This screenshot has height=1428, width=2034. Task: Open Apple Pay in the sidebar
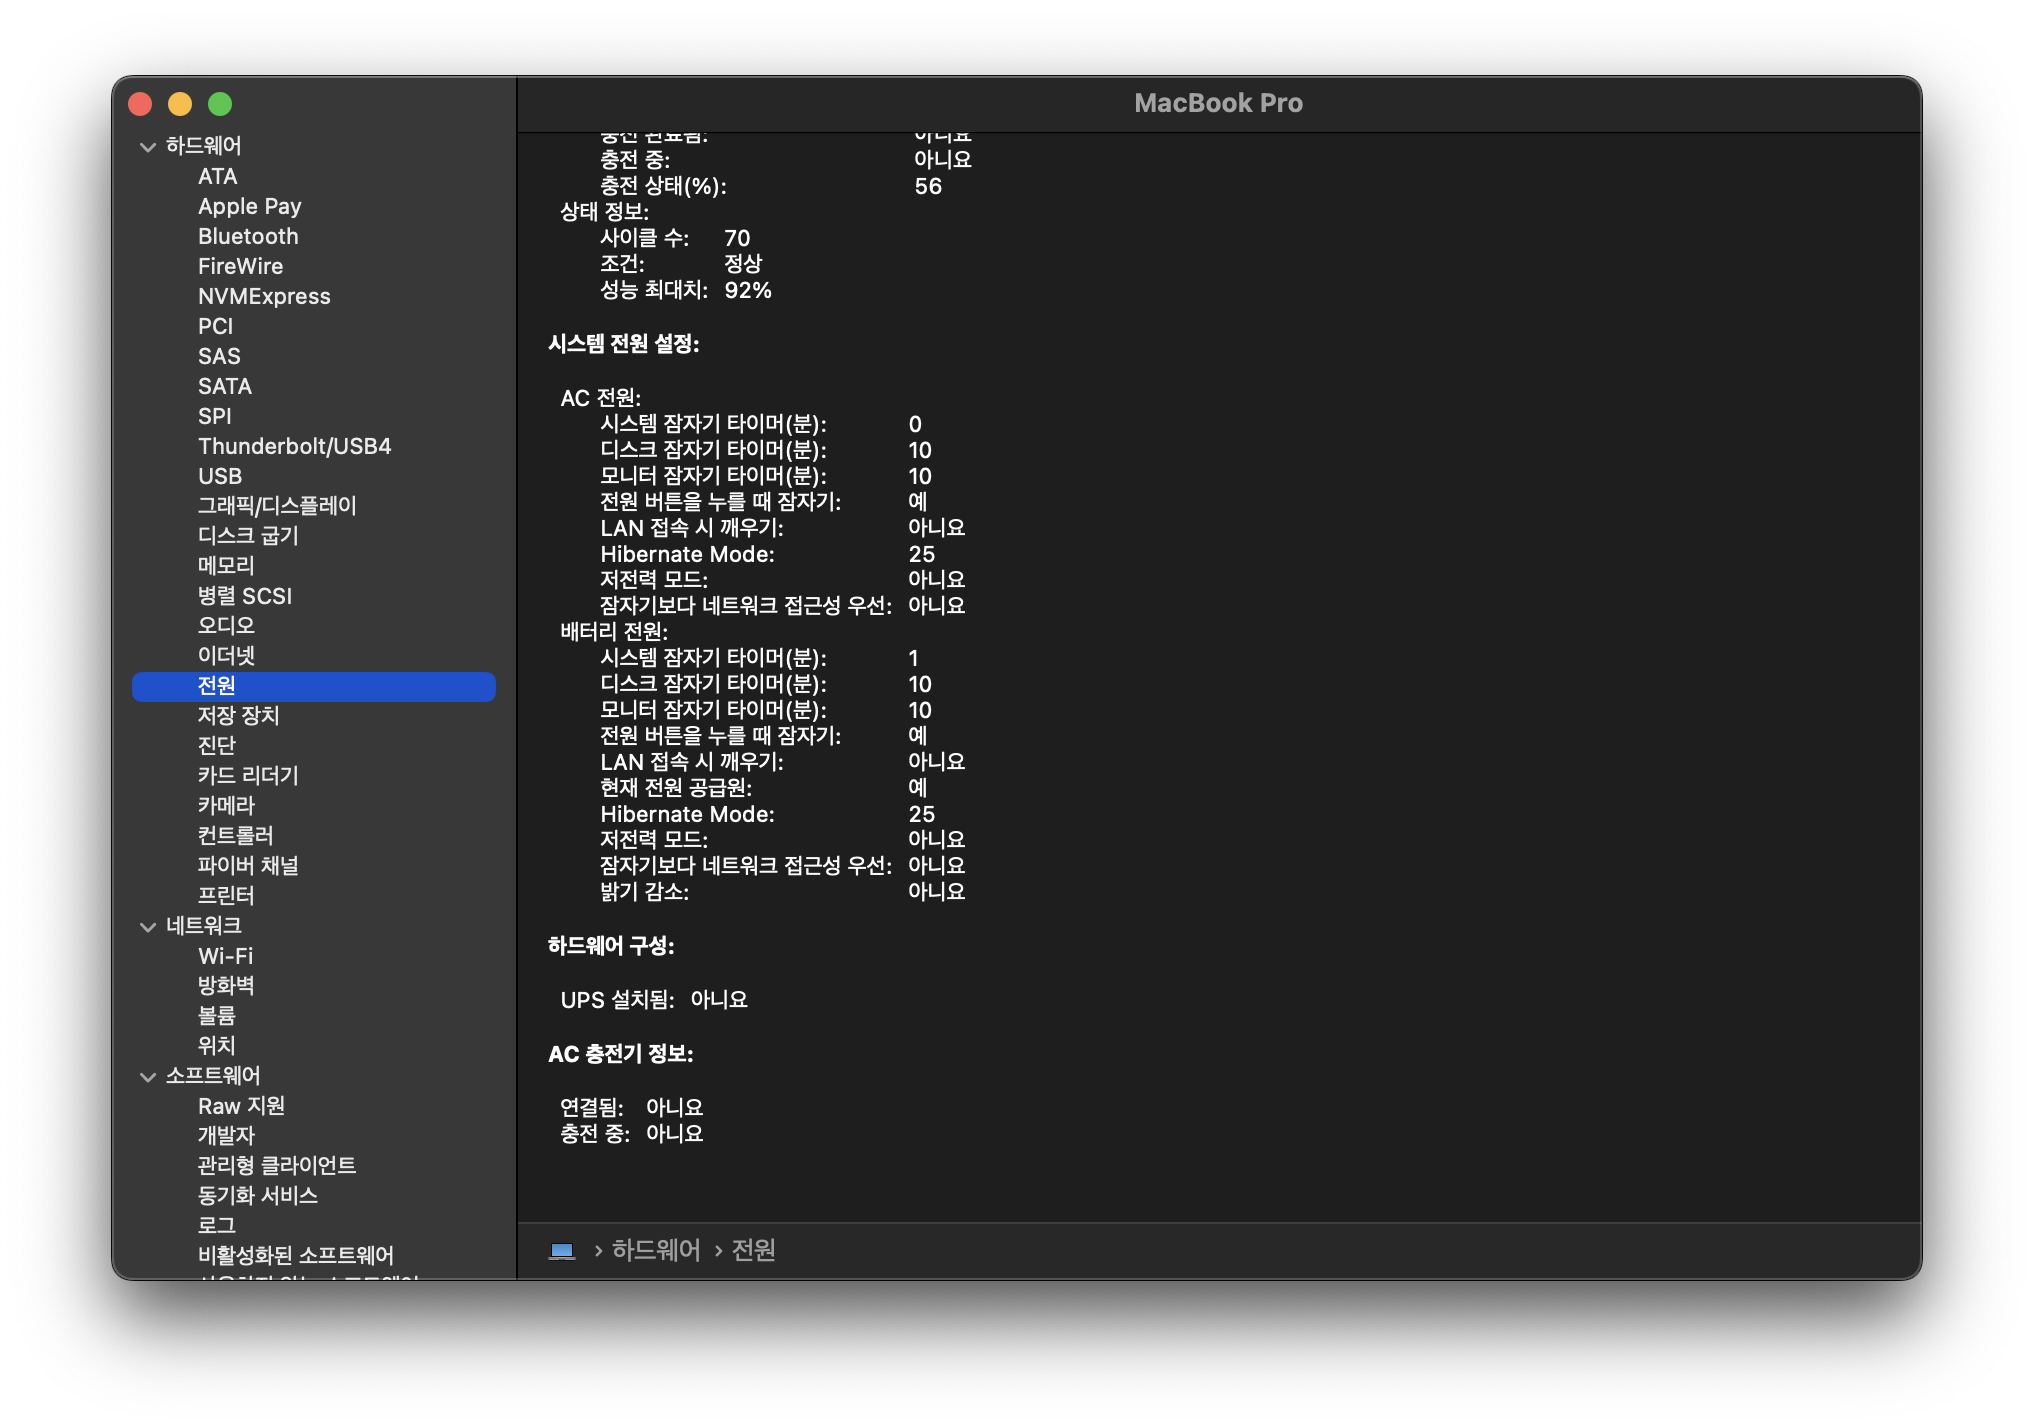tap(249, 206)
